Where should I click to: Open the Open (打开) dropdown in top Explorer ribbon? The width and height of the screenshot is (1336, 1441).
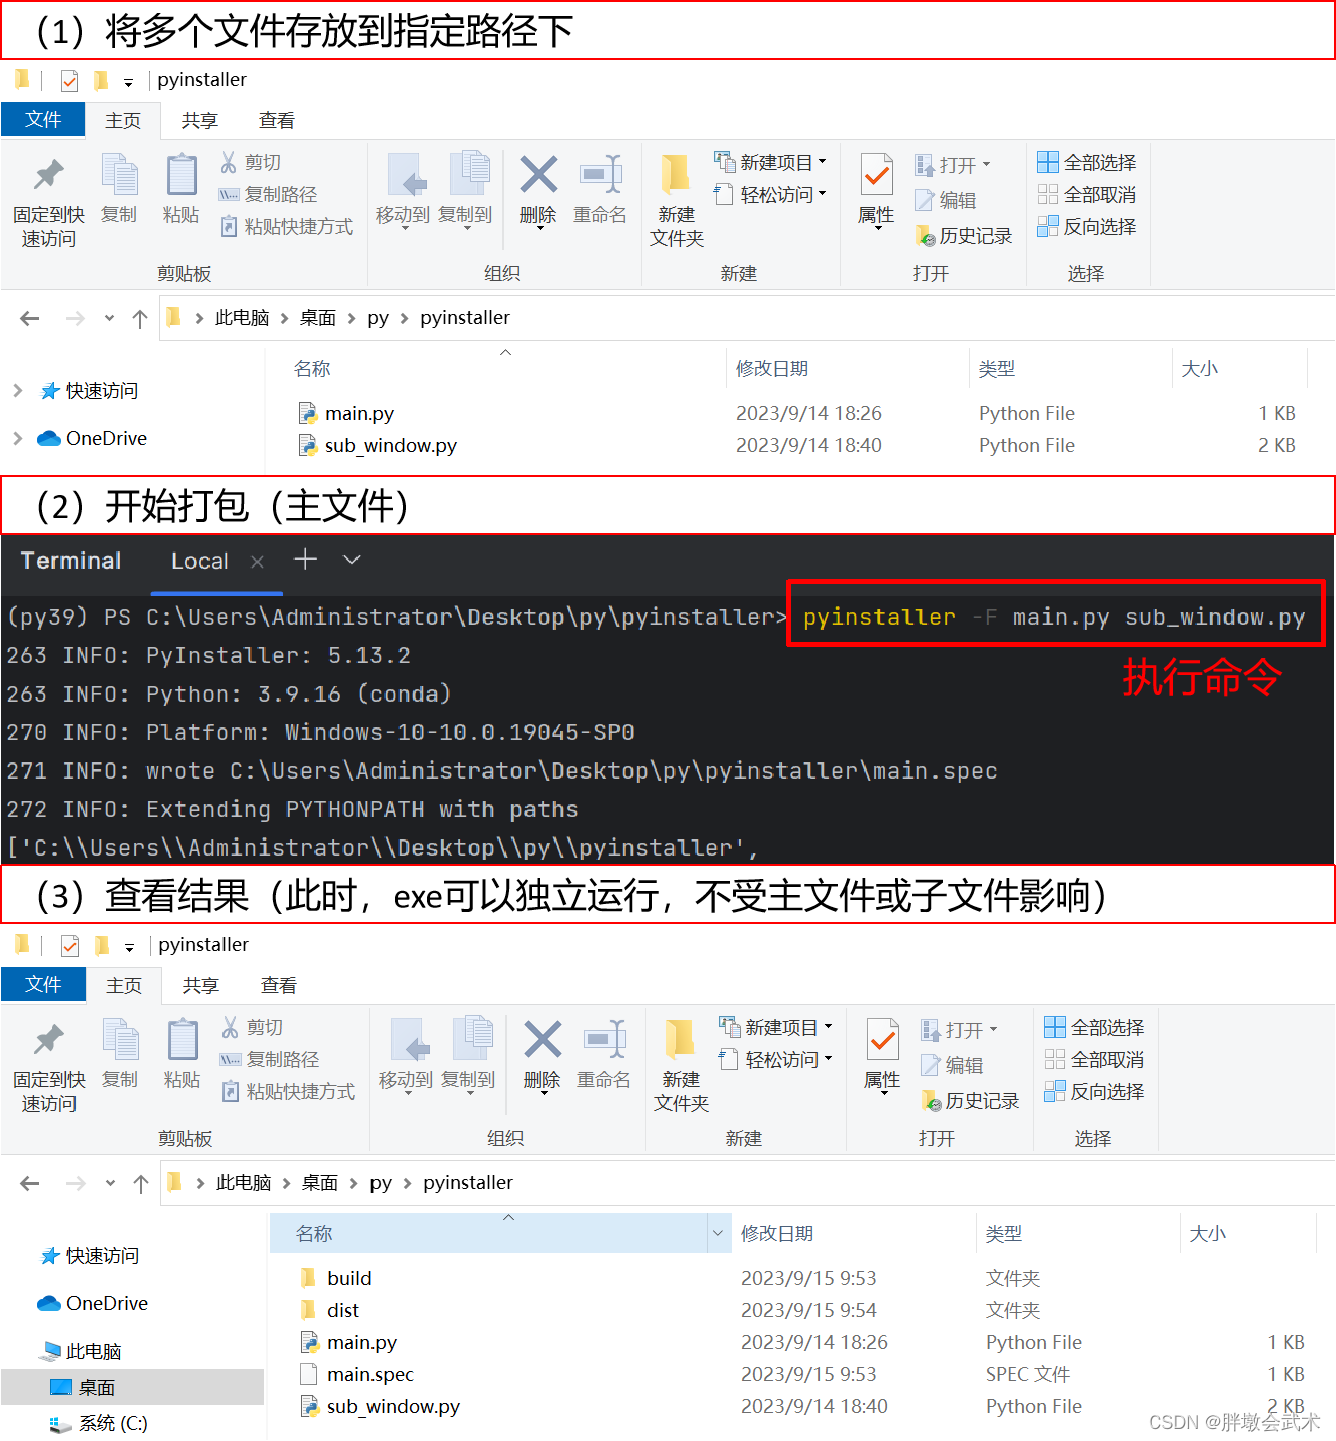point(953,164)
